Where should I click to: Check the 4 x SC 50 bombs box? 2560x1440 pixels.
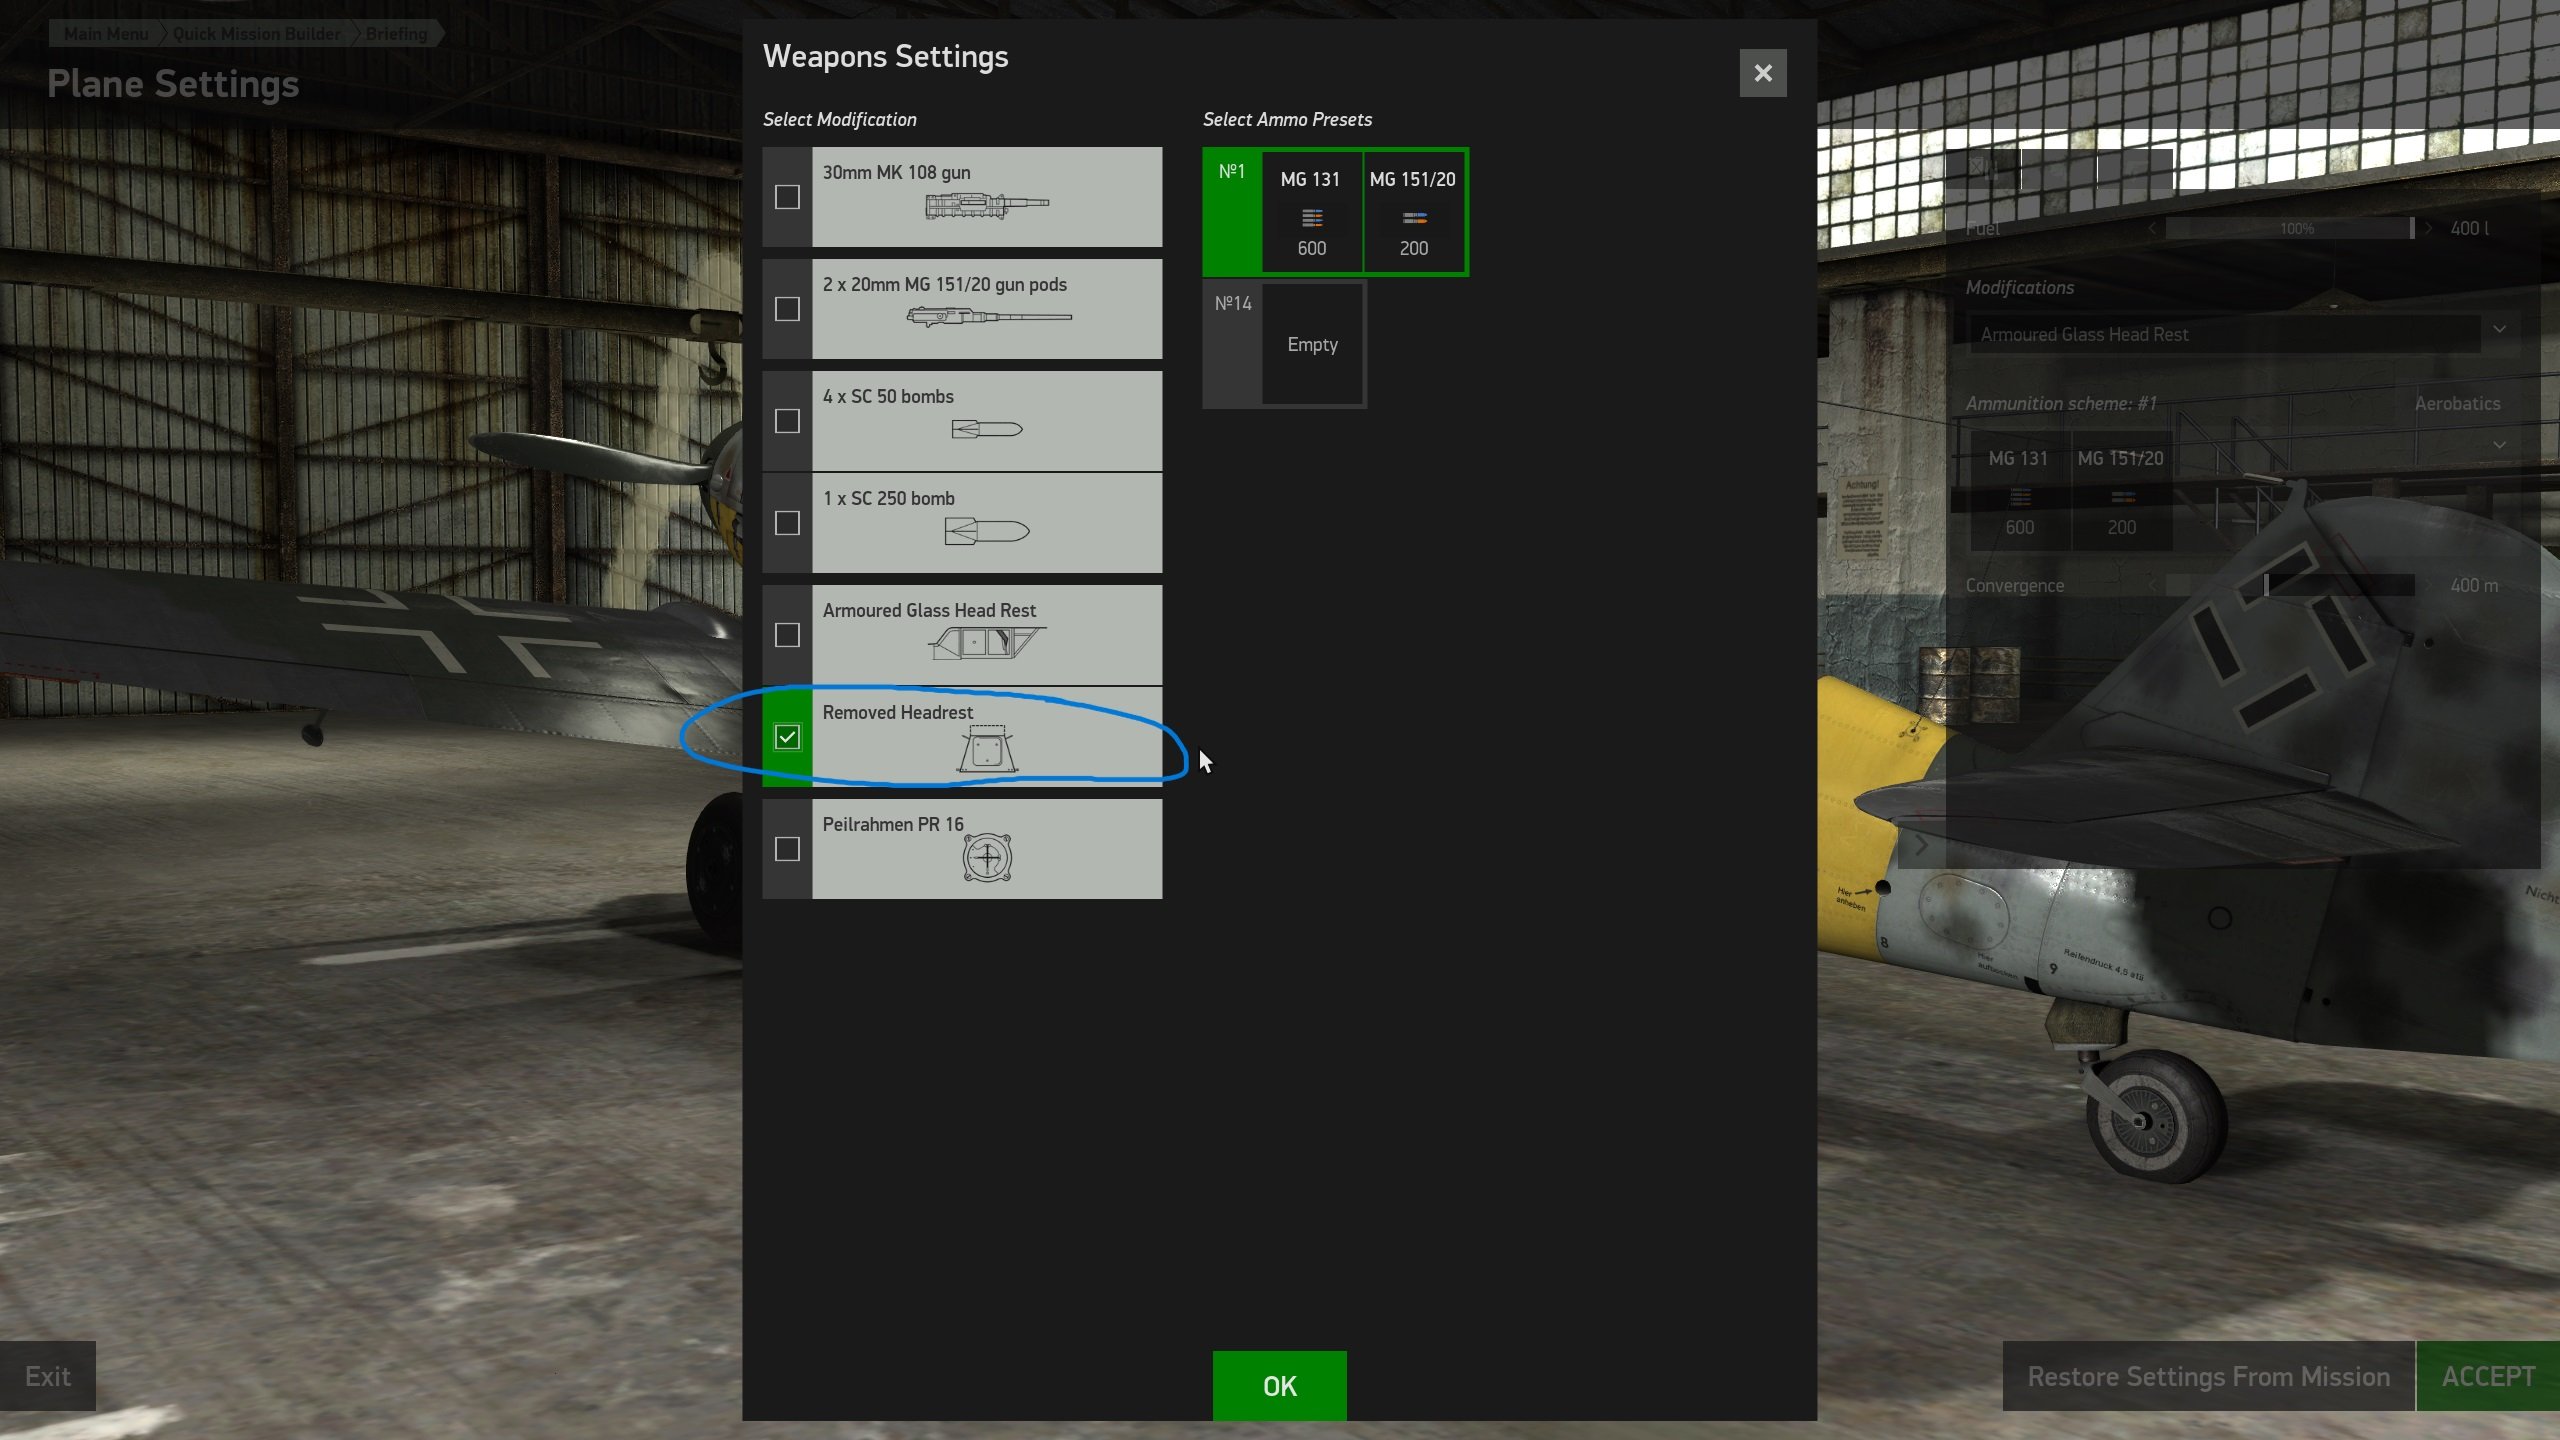click(x=787, y=421)
